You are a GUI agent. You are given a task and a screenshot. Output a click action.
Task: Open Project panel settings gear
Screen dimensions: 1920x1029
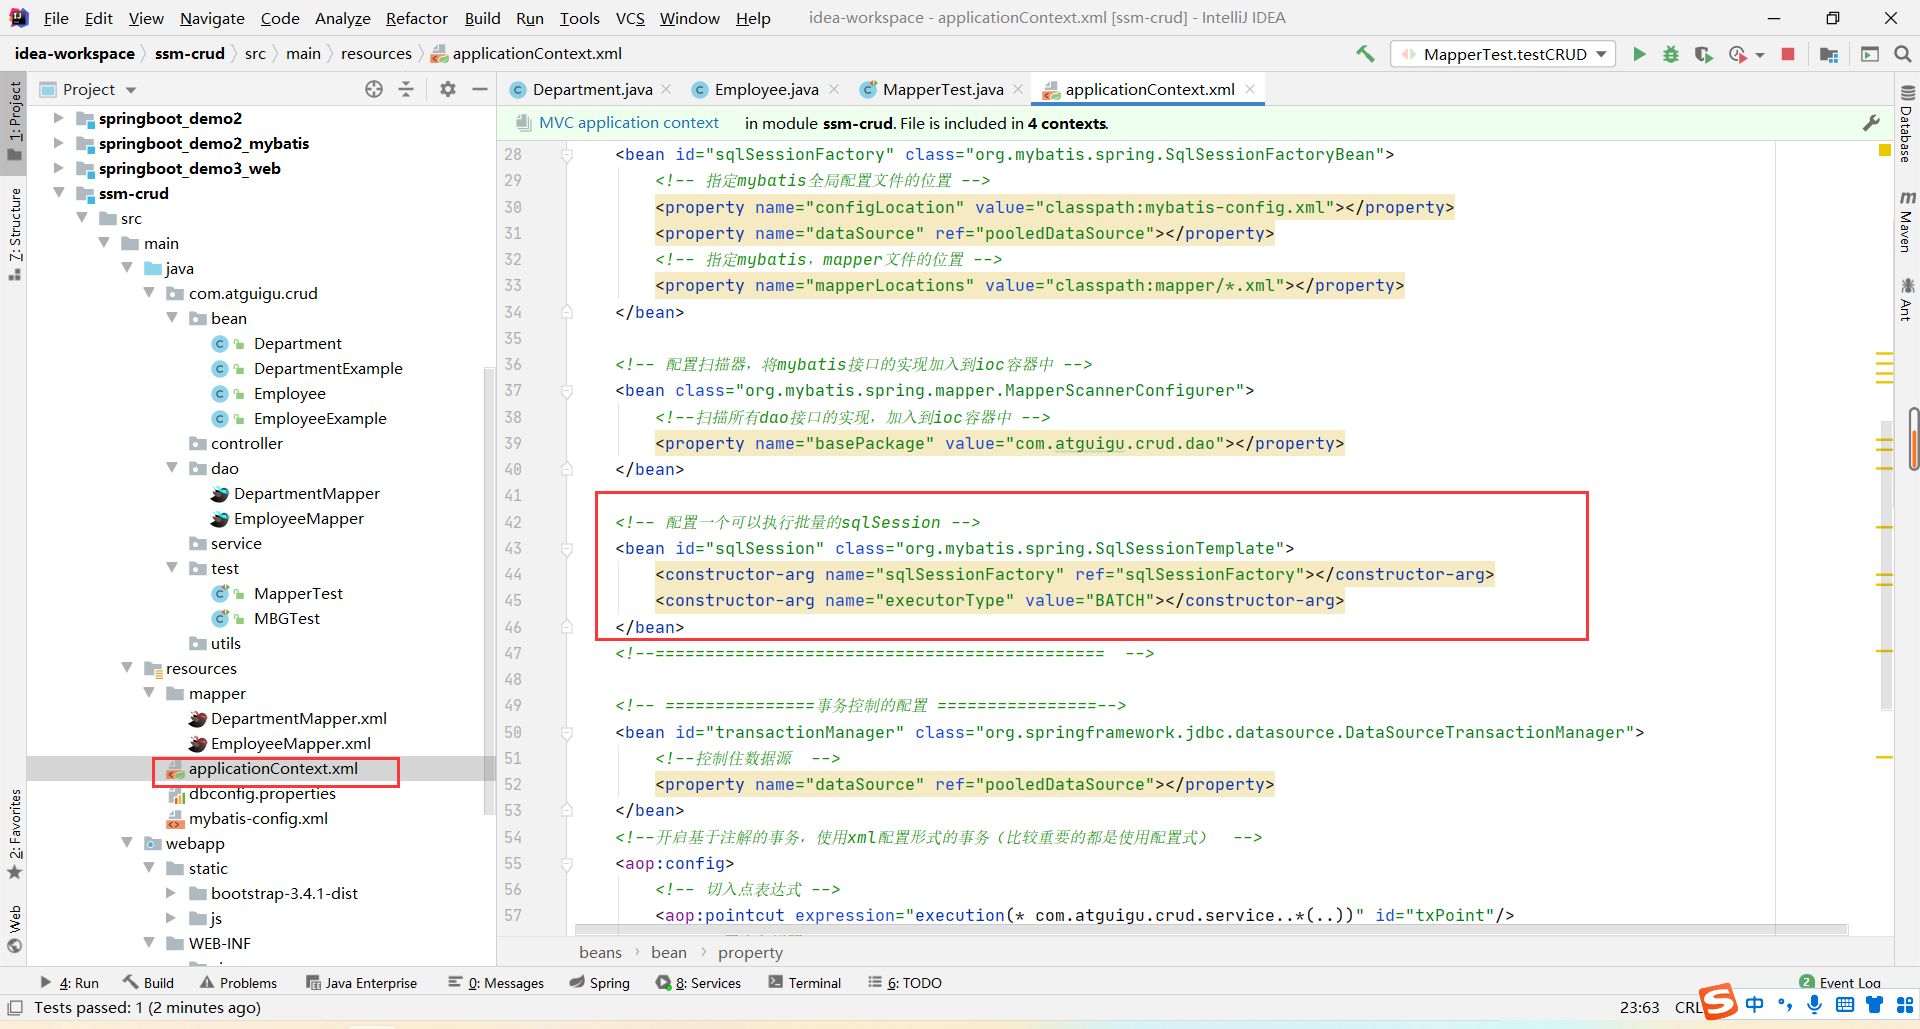(448, 89)
